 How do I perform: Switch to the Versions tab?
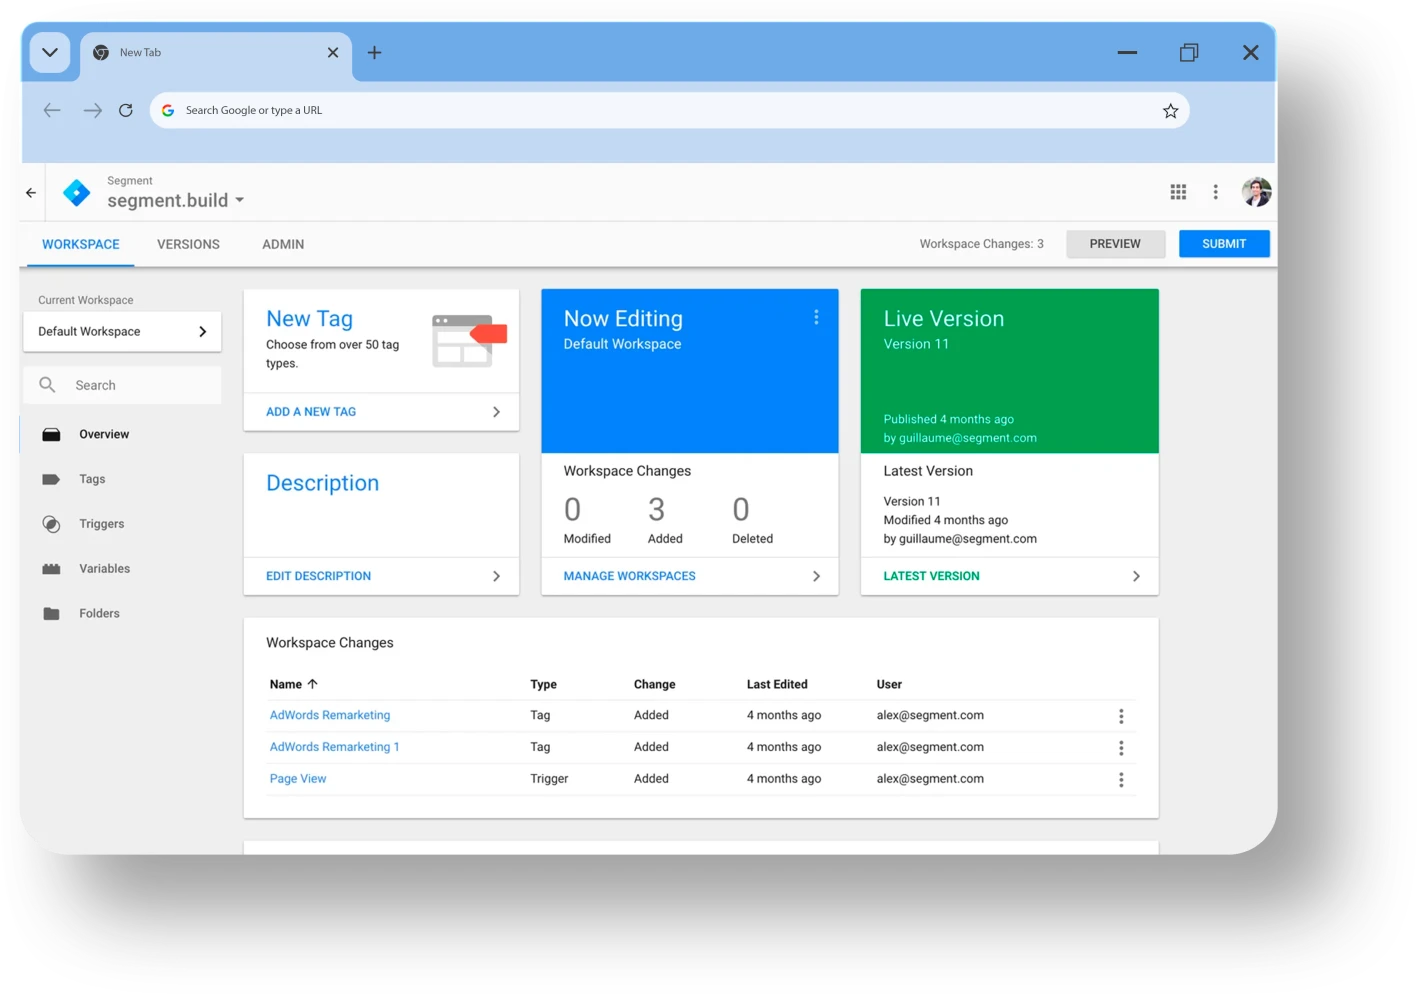(x=188, y=245)
